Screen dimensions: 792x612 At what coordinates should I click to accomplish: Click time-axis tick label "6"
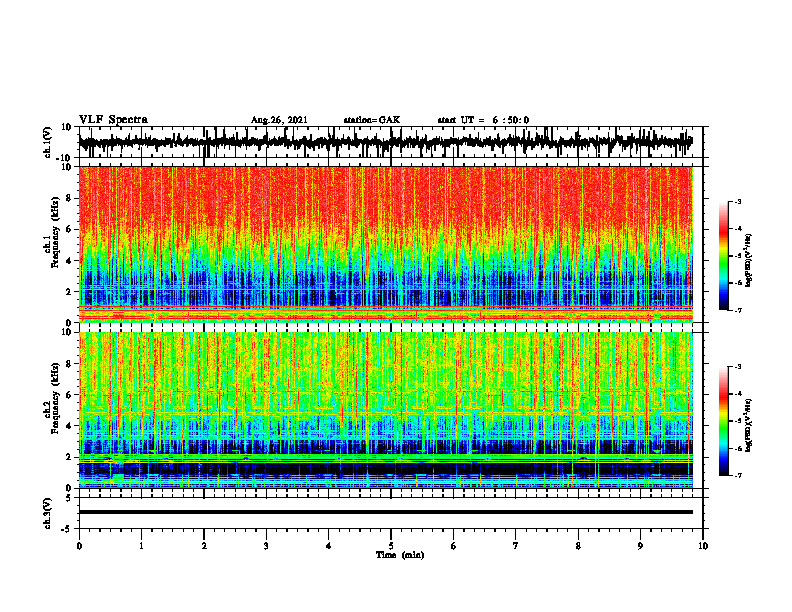point(454,546)
